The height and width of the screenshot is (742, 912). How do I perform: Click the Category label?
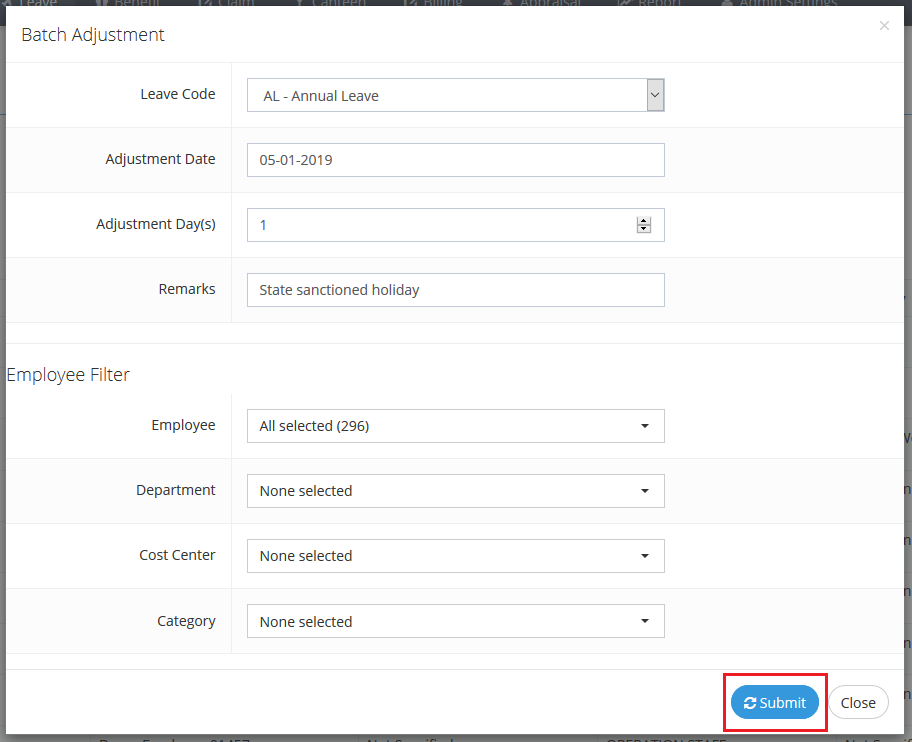pyautogui.click(x=186, y=621)
